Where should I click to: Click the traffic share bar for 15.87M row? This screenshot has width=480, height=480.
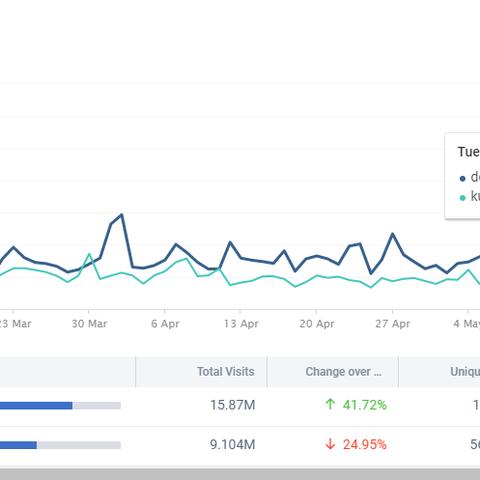coord(60,405)
